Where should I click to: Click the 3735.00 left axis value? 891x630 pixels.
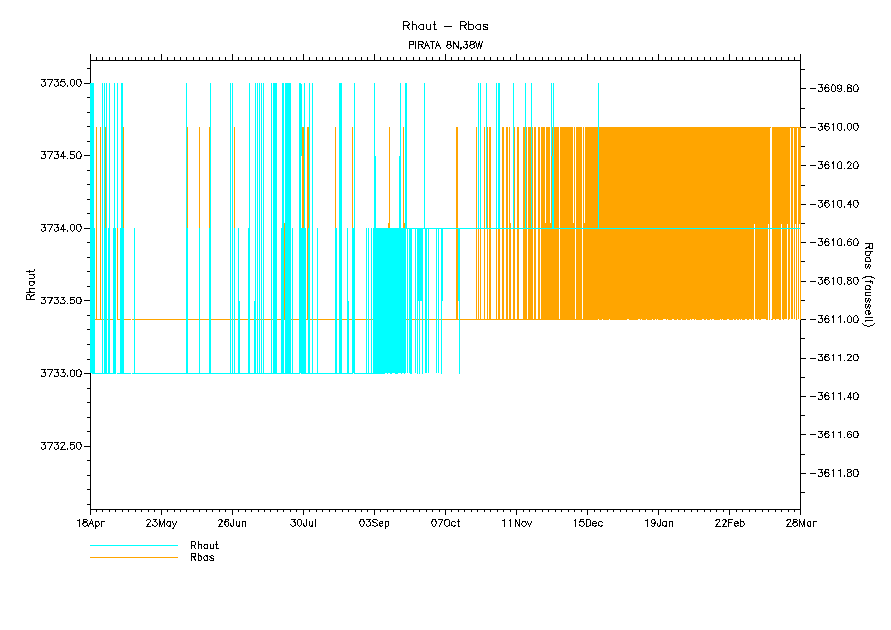pos(61,83)
